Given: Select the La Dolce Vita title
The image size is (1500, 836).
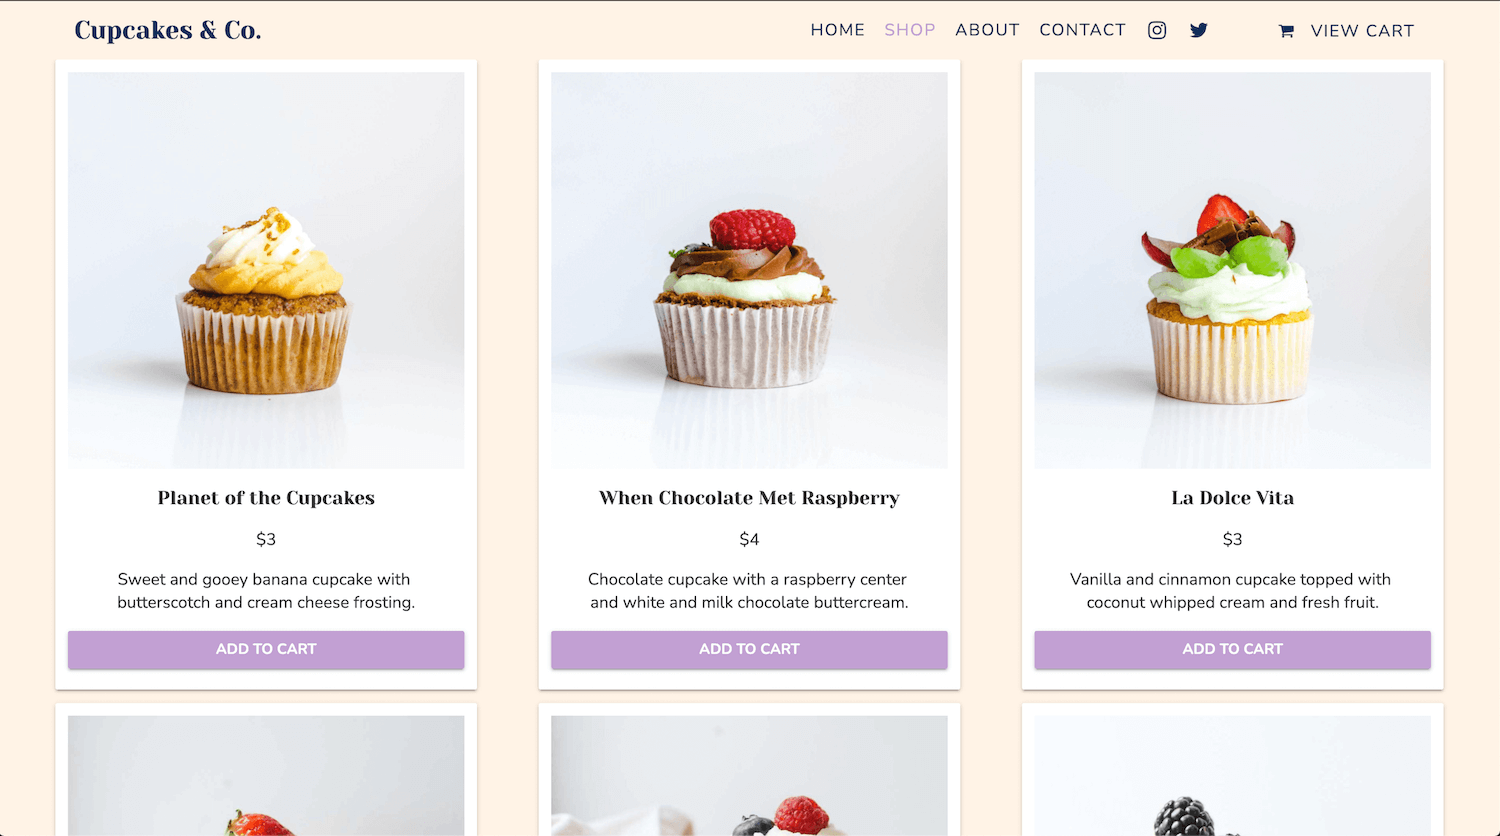Looking at the screenshot, I should point(1232,498).
